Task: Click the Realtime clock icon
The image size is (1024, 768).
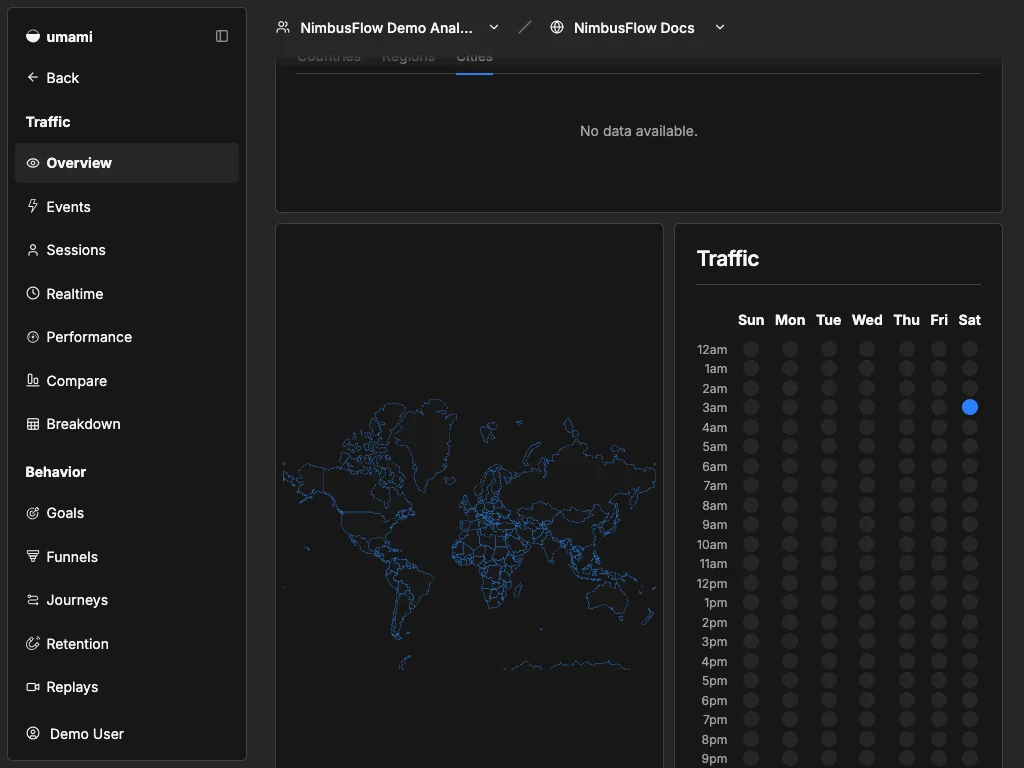Action: 33,293
